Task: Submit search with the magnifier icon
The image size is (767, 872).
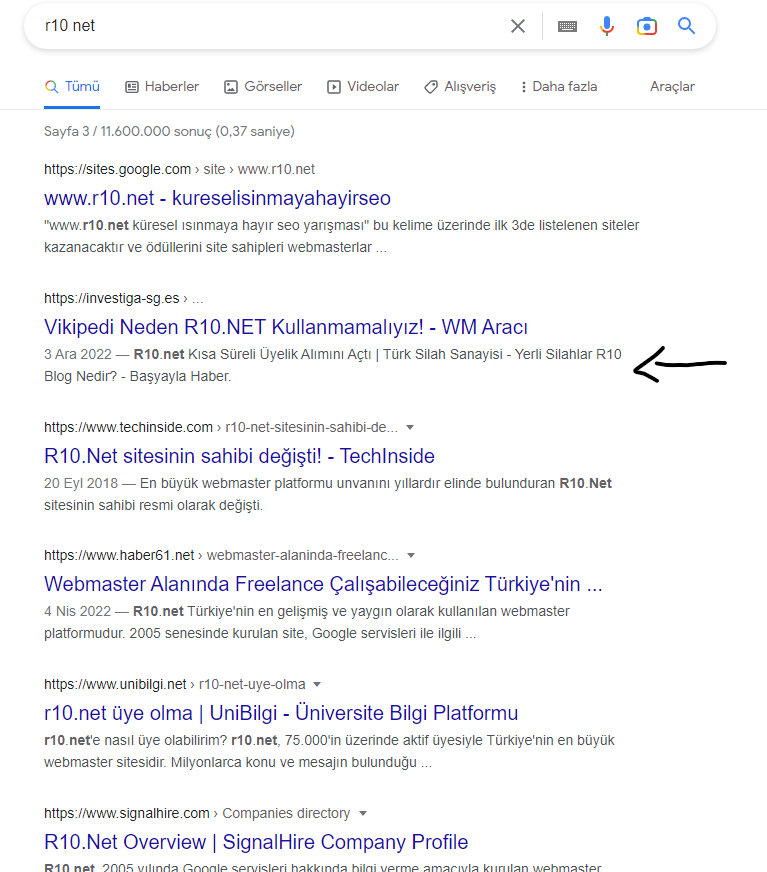Action: (x=686, y=26)
